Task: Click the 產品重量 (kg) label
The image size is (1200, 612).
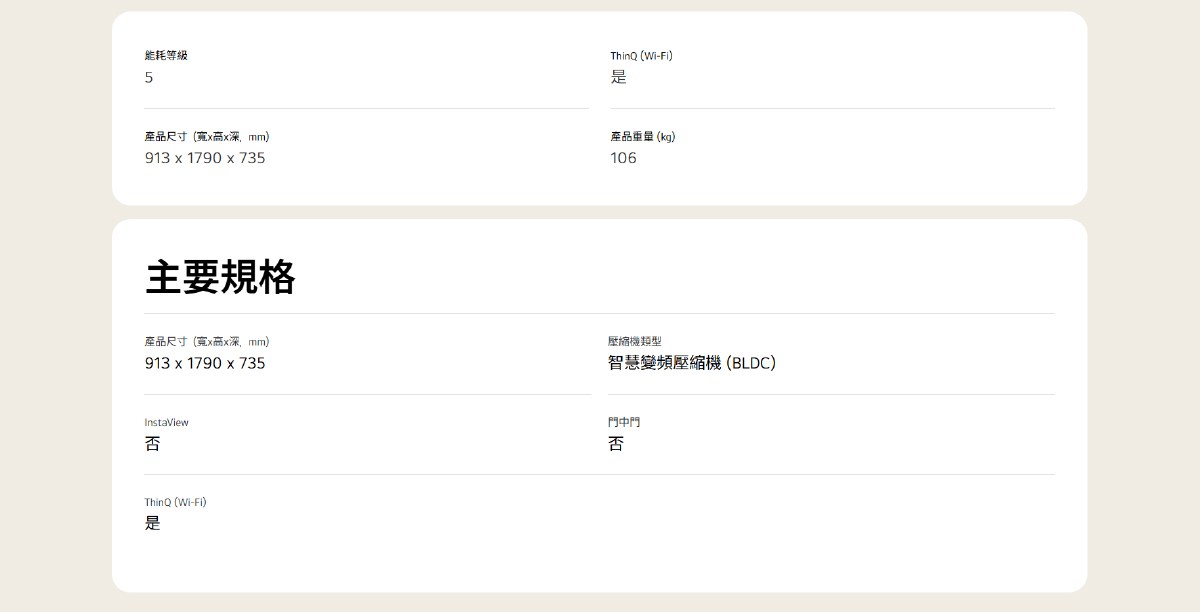Action: tap(643, 137)
